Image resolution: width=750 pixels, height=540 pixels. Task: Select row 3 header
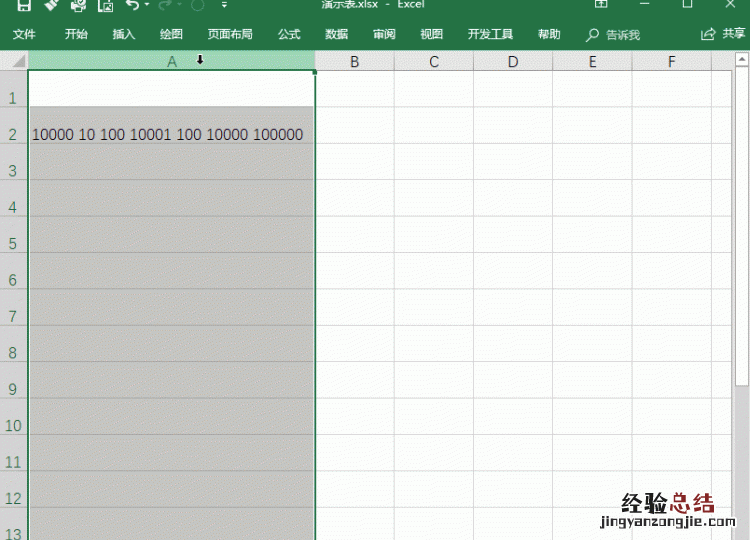click(x=13, y=162)
